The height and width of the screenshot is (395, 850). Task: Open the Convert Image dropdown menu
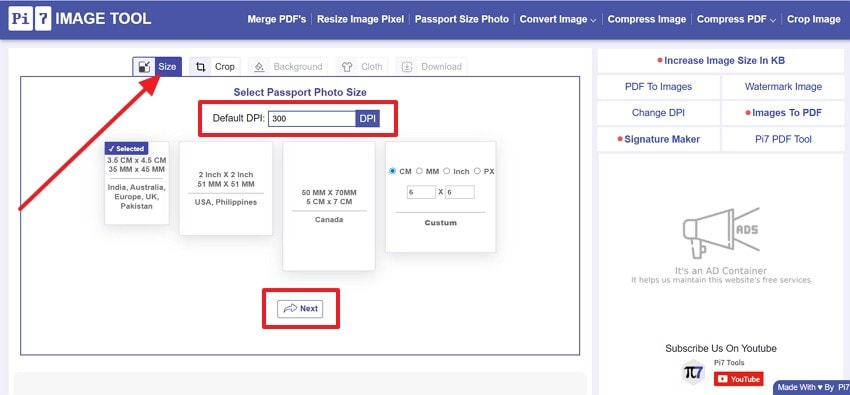(558, 19)
